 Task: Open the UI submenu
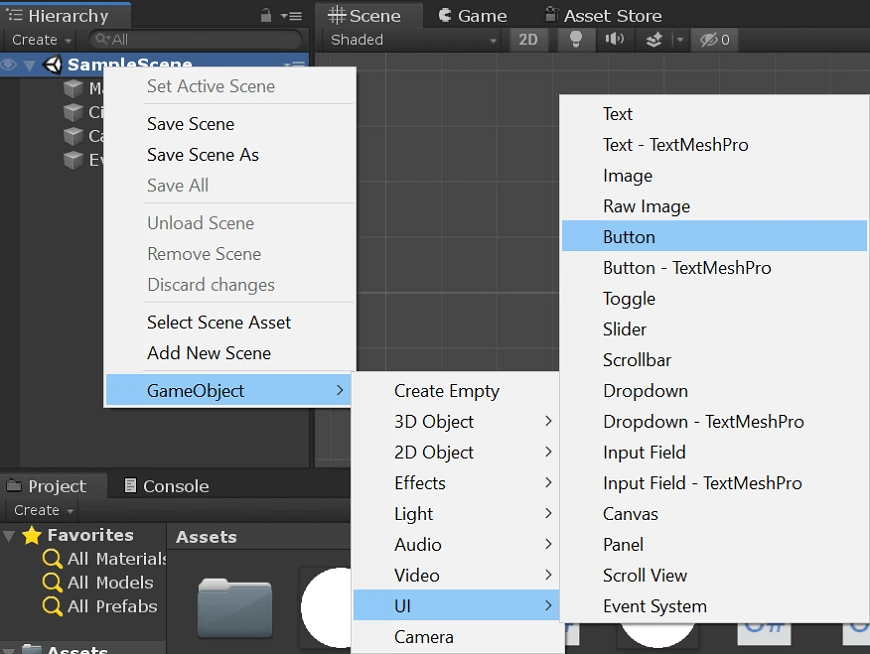point(456,606)
